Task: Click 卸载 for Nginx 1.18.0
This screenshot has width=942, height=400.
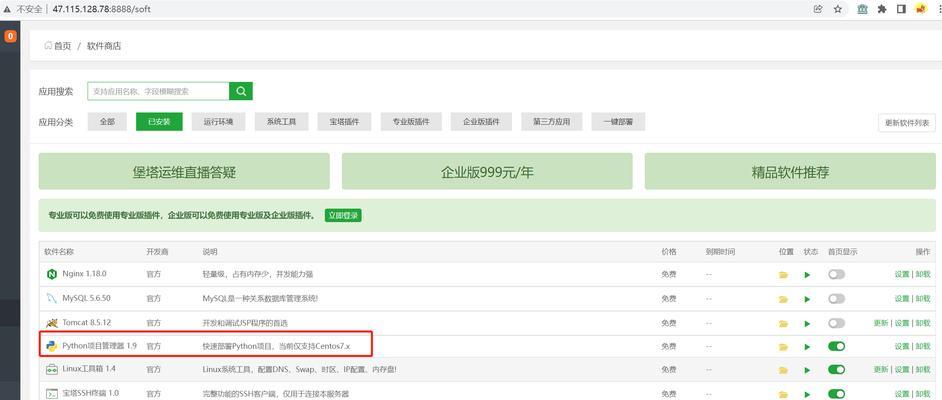Action: pos(923,274)
